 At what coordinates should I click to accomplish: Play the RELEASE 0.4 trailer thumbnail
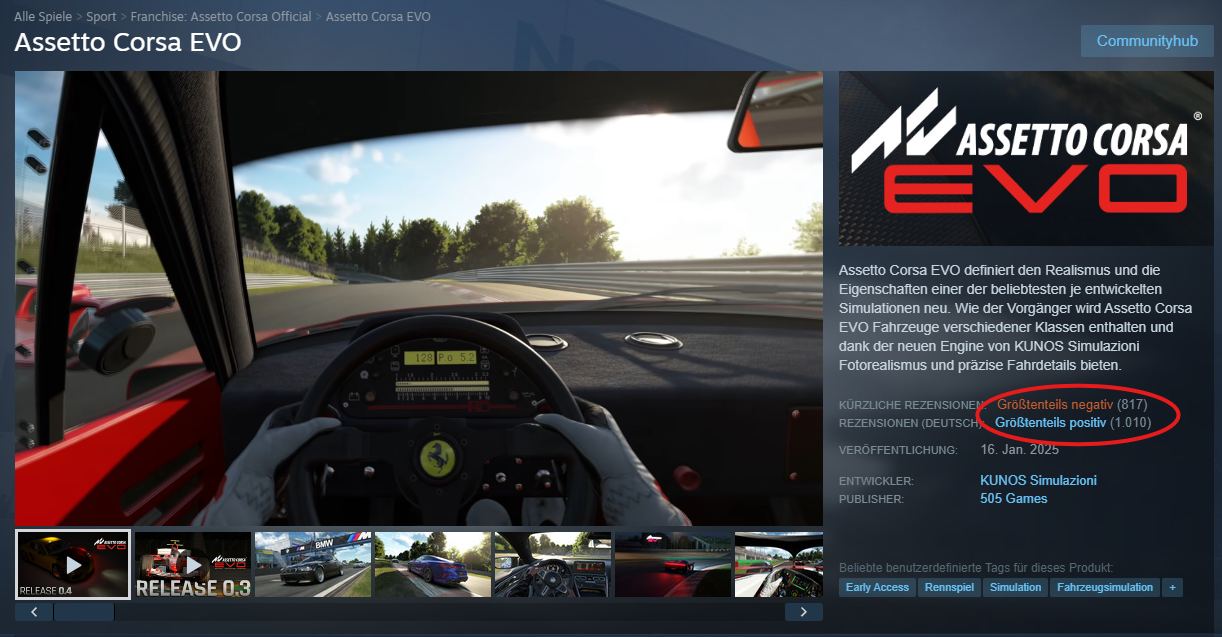point(73,565)
